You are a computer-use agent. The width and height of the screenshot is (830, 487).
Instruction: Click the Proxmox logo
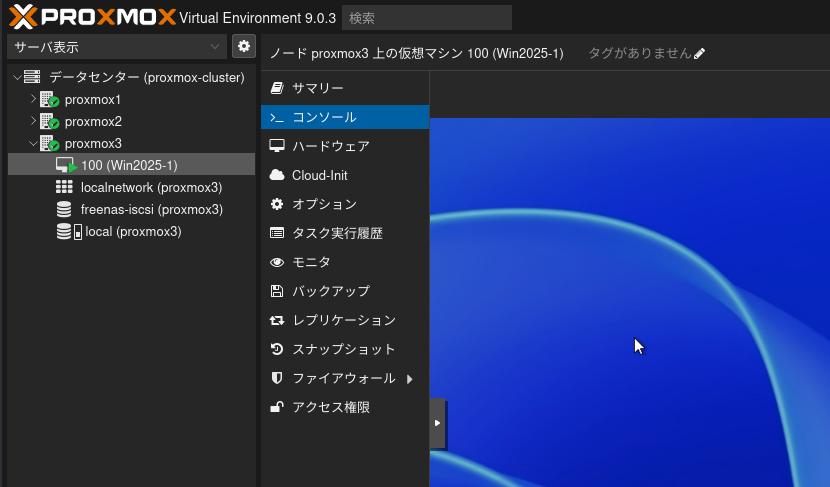click(x=92, y=17)
